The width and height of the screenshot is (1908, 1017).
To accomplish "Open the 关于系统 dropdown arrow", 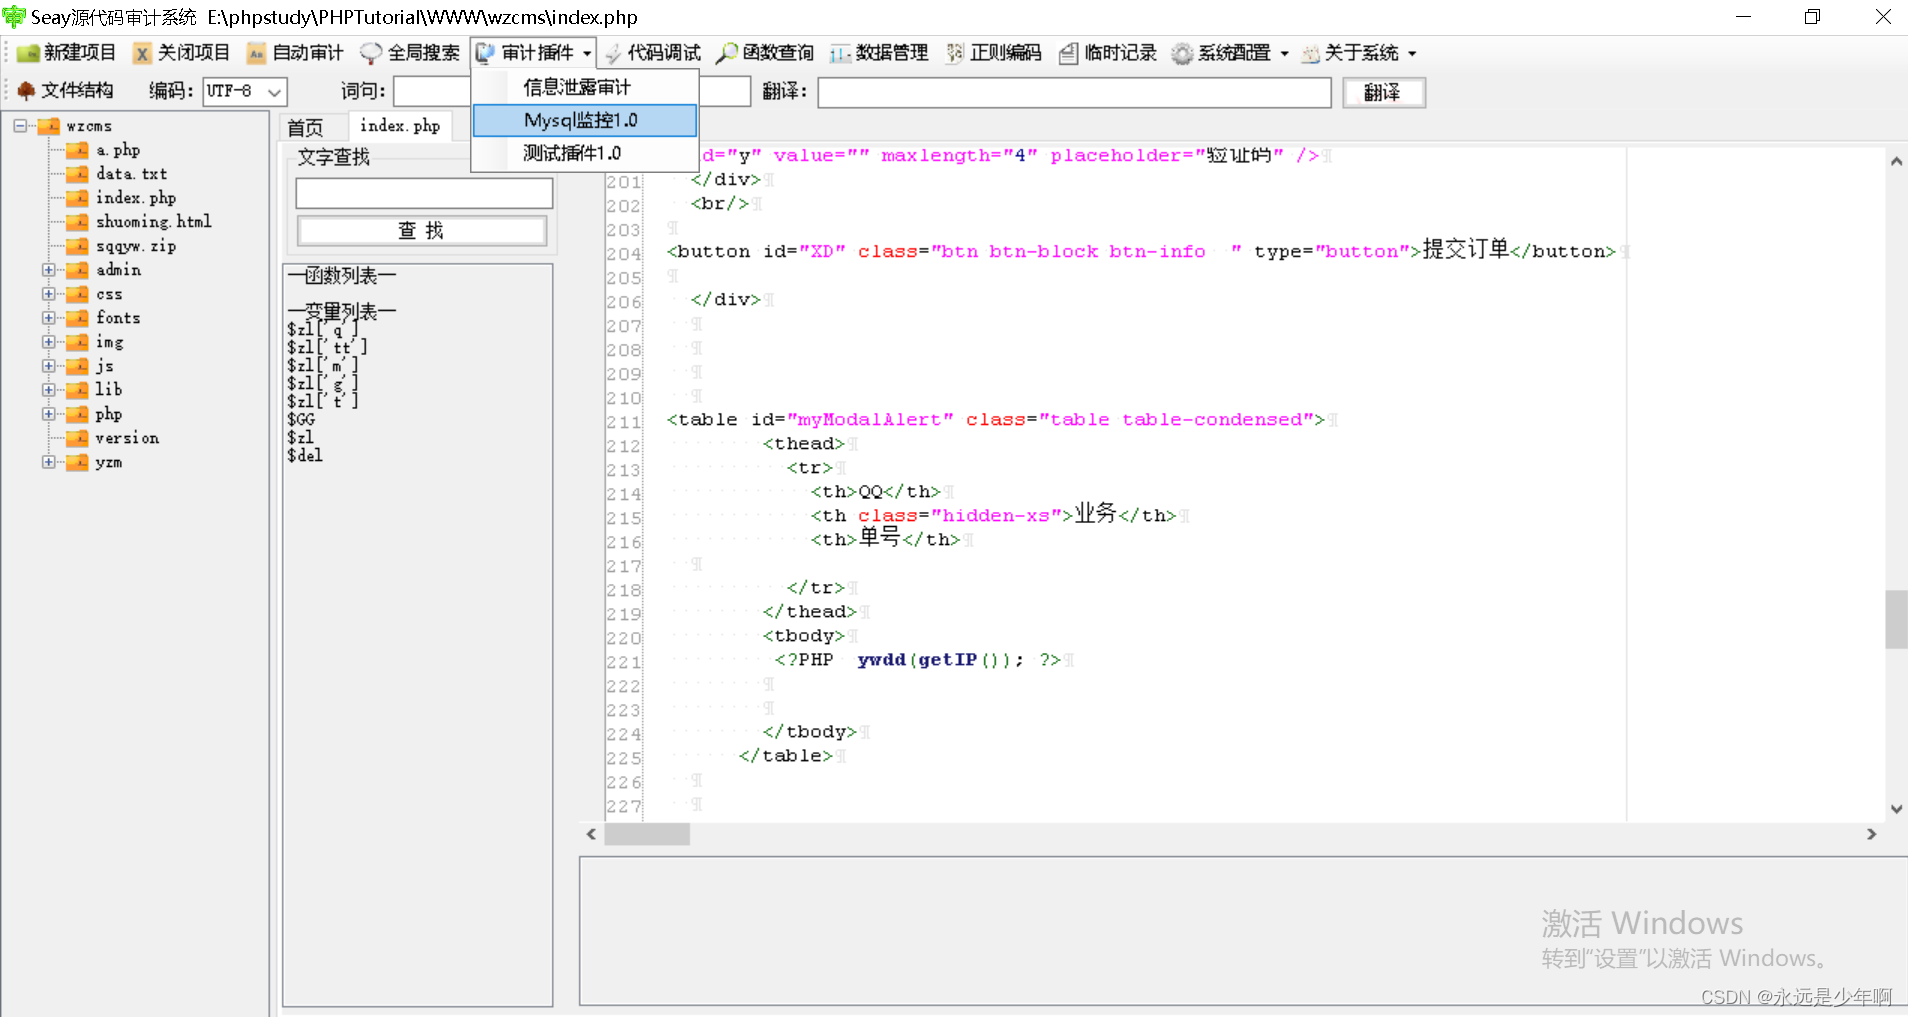I will pos(1412,54).
